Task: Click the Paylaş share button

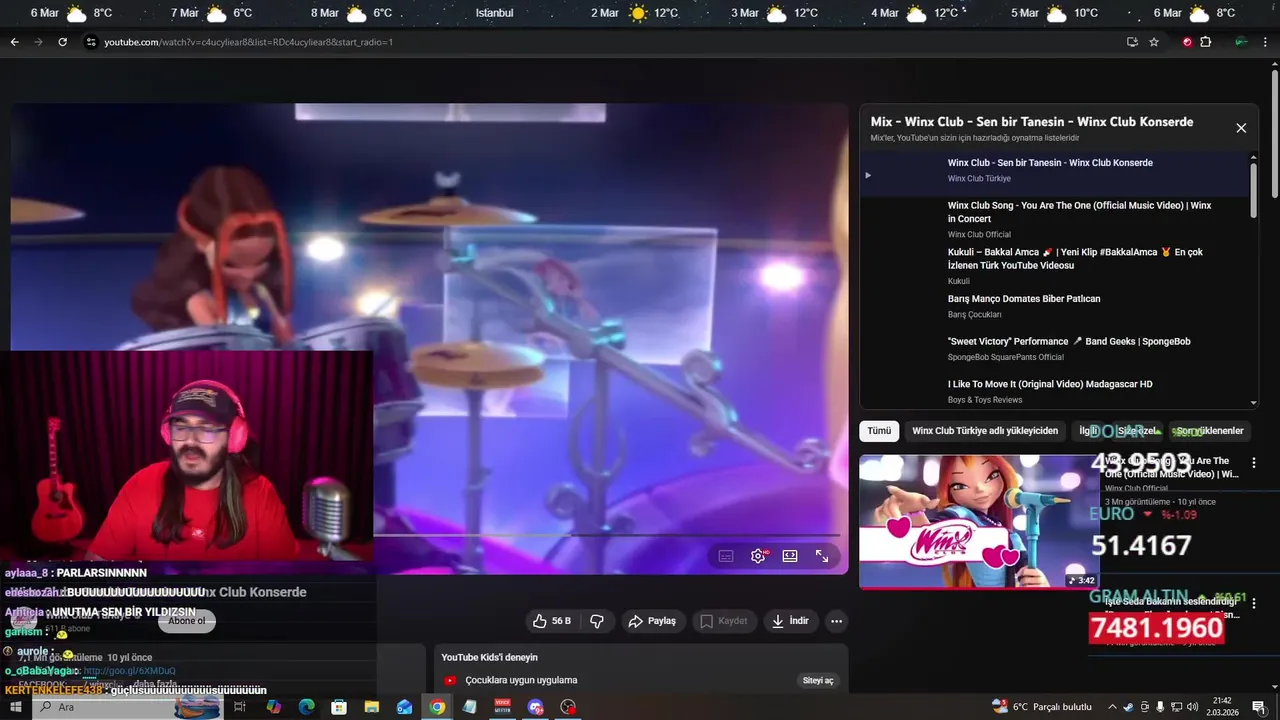Action: [x=652, y=621]
